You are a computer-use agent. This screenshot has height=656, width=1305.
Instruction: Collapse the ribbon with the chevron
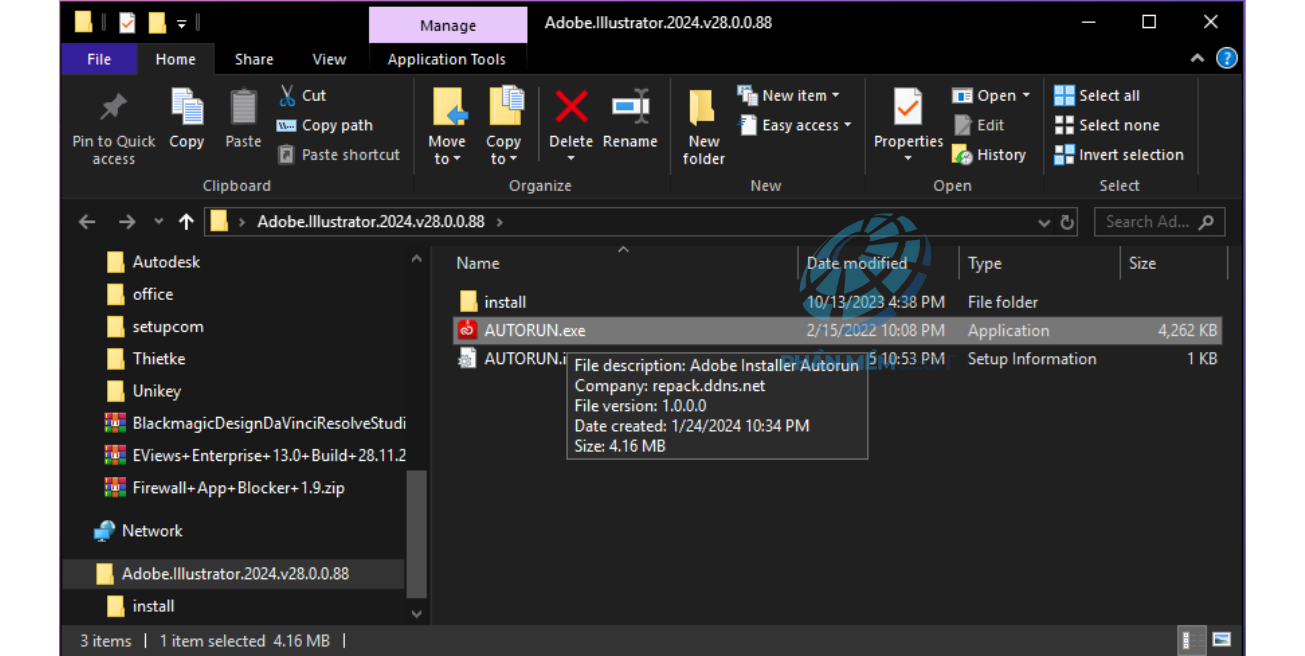pyautogui.click(x=1197, y=59)
